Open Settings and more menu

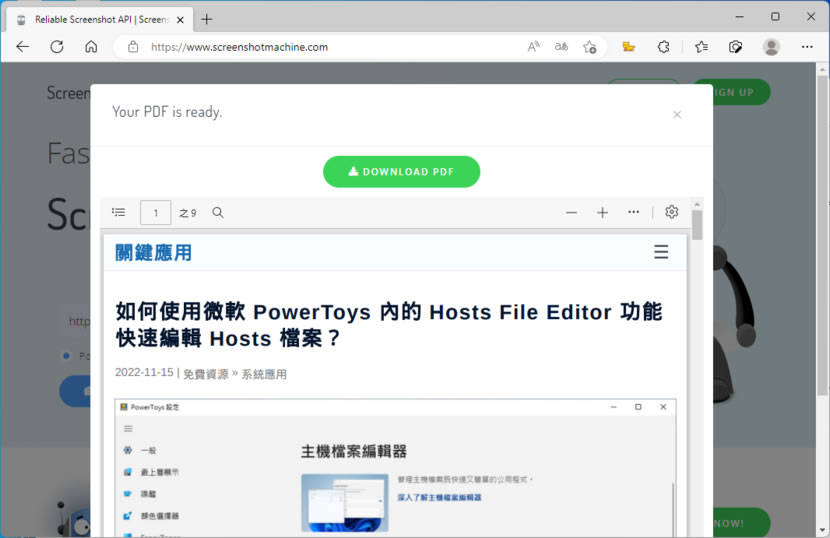click(x=807, y=47)
